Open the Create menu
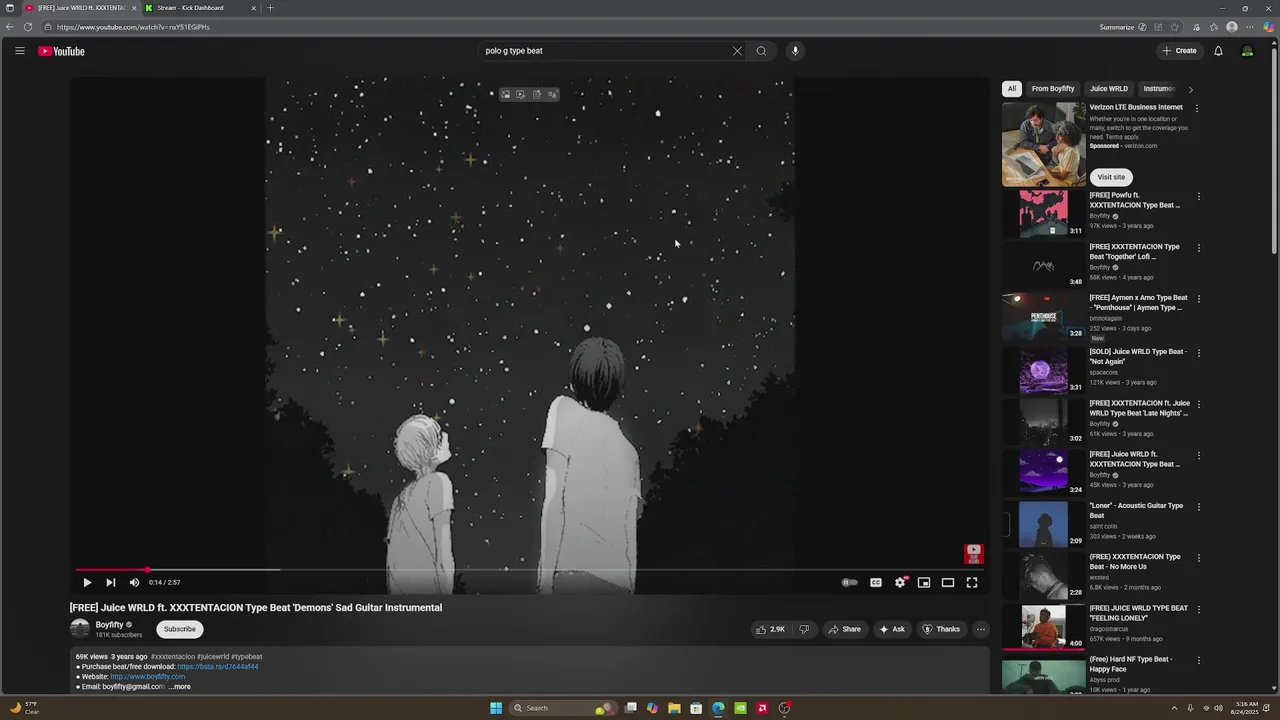Screen dimensions: 1280x720 pyautogui.click(x=1179, y=51)
